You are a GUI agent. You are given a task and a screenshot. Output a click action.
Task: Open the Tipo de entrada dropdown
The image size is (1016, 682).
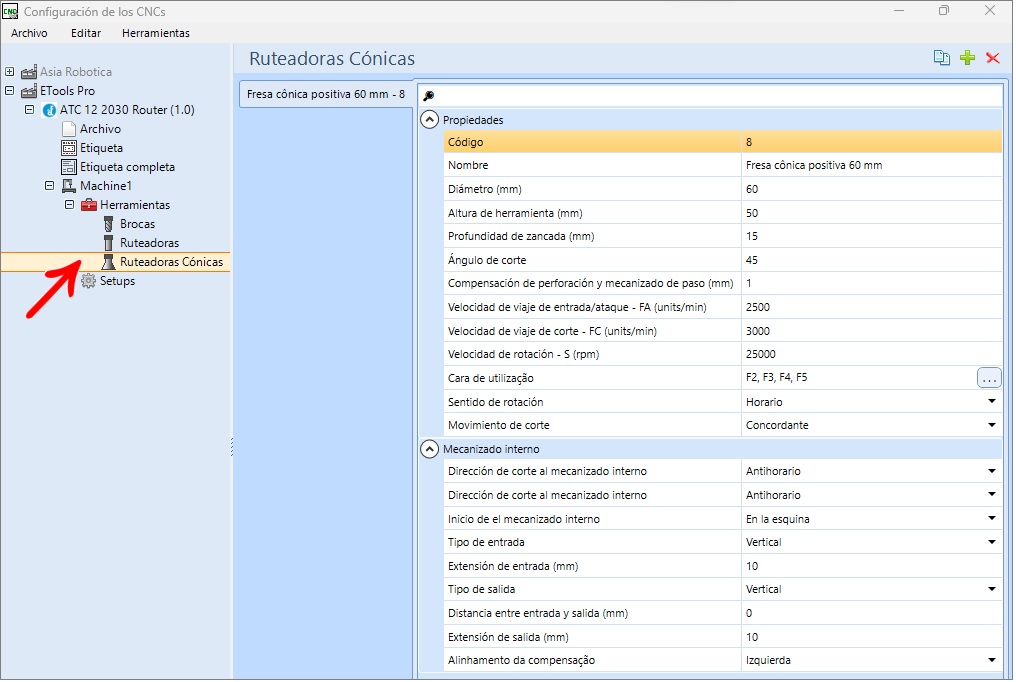(991, 542)
